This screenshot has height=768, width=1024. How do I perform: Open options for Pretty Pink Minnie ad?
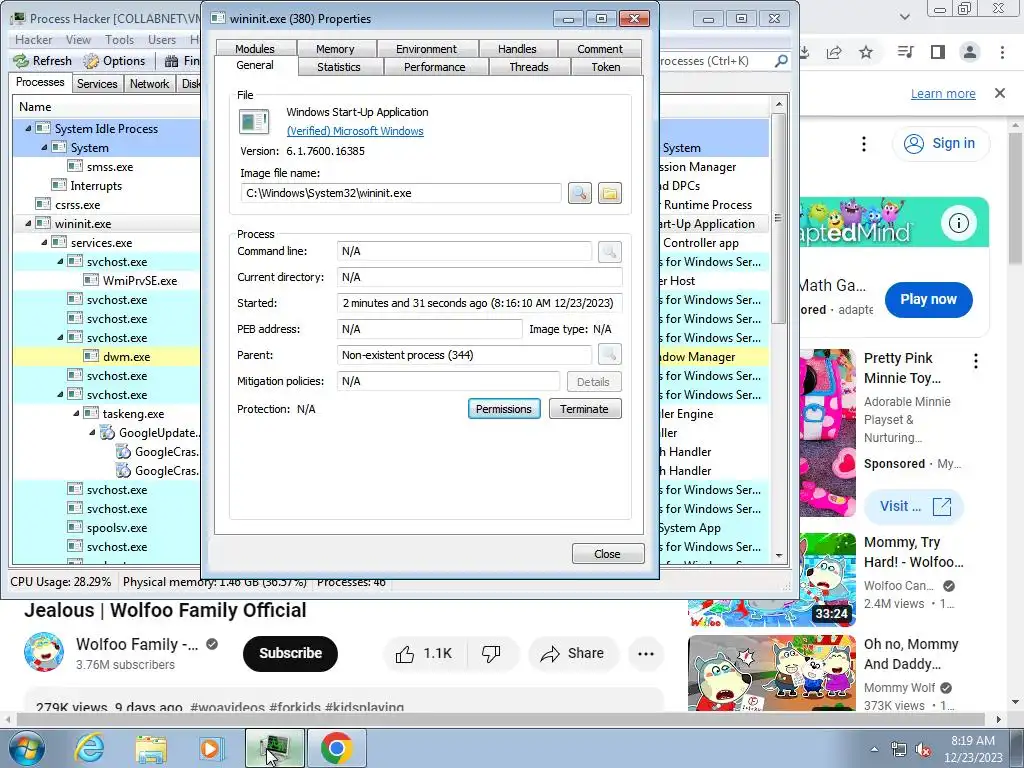pos(976,361)
